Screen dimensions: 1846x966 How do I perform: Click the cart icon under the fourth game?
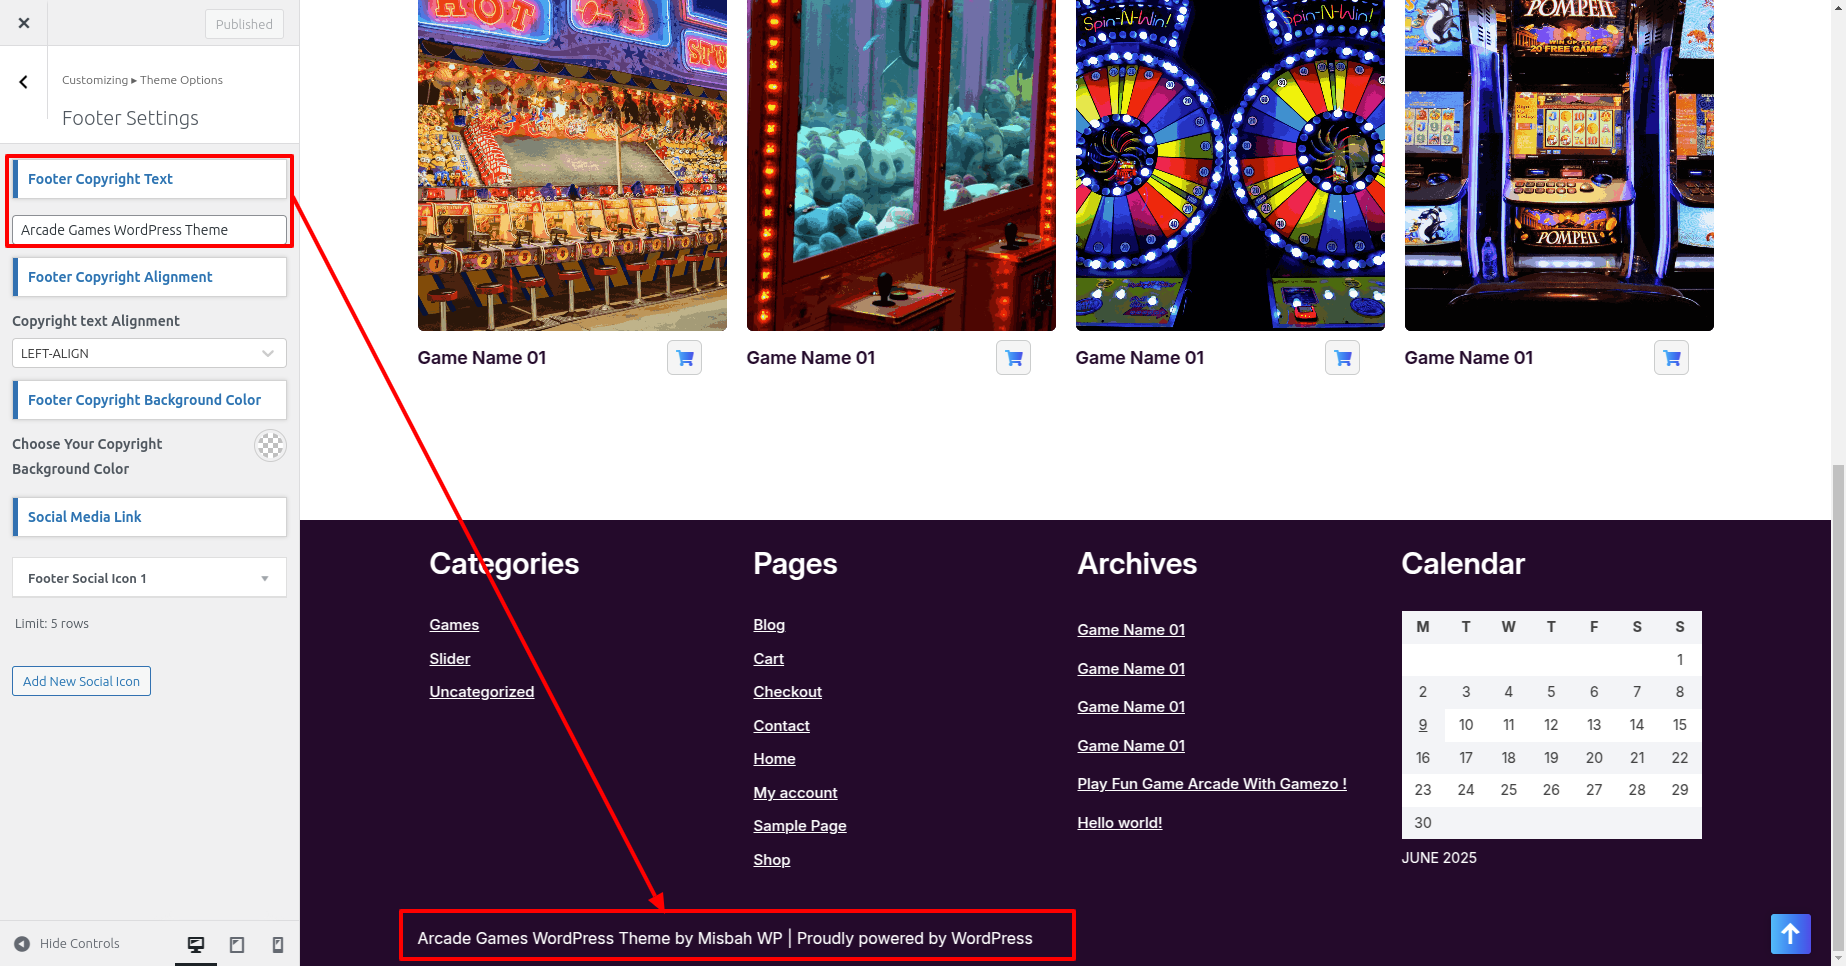(1672, 358)
